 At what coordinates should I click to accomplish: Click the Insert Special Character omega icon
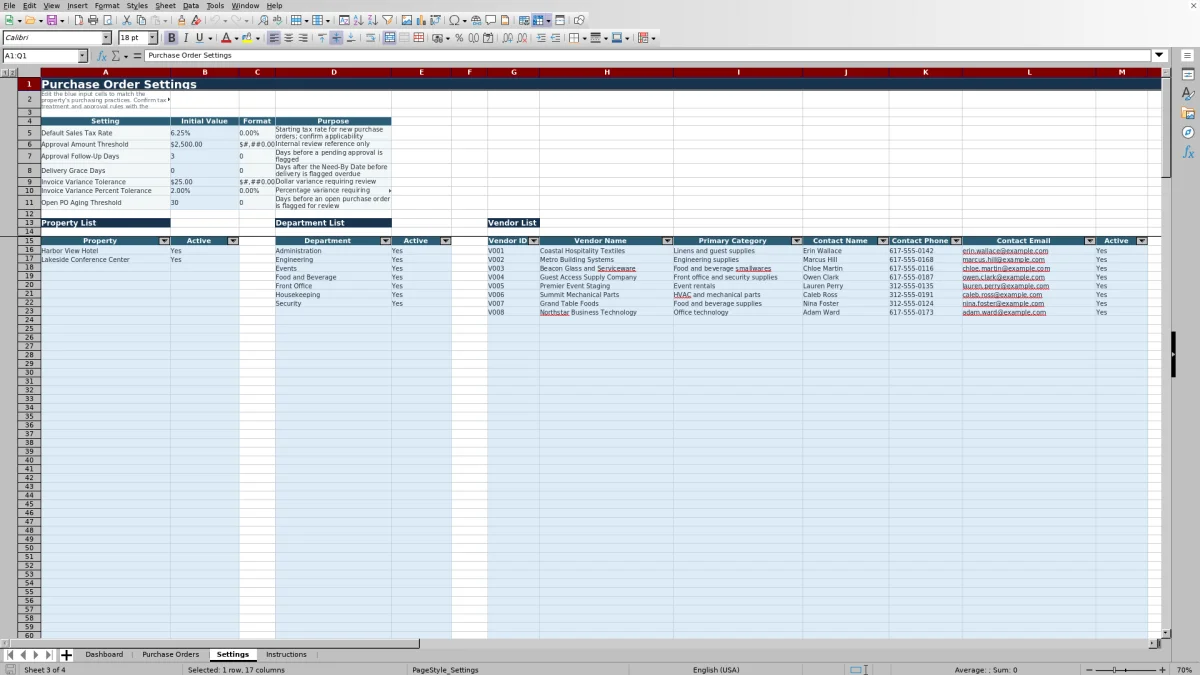click(x=455, y=20)
